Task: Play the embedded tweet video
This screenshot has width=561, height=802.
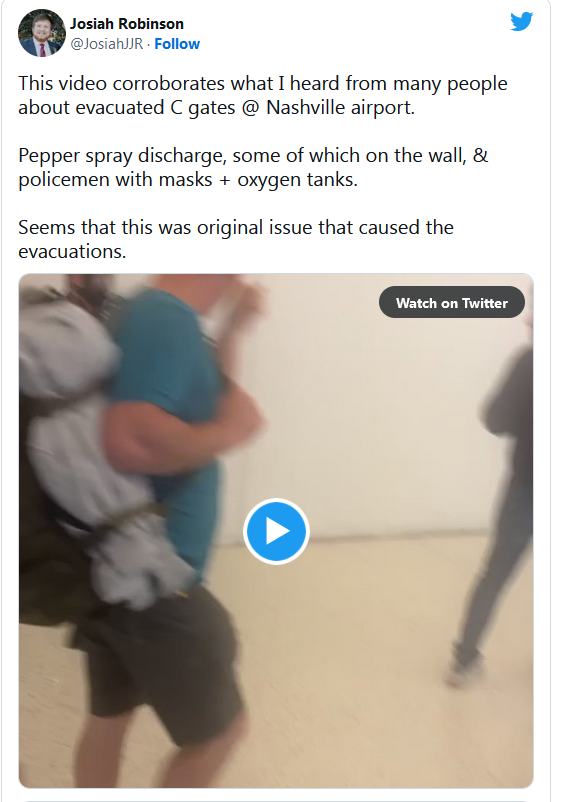Action: click(x=276, y=531)
